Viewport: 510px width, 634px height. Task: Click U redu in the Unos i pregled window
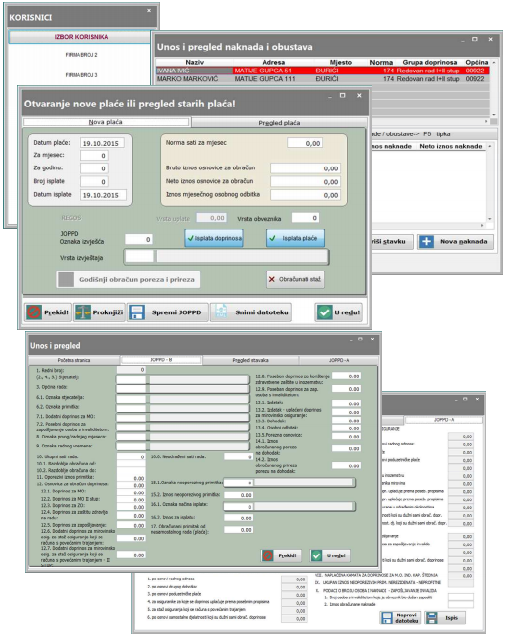tap(330, 556)
